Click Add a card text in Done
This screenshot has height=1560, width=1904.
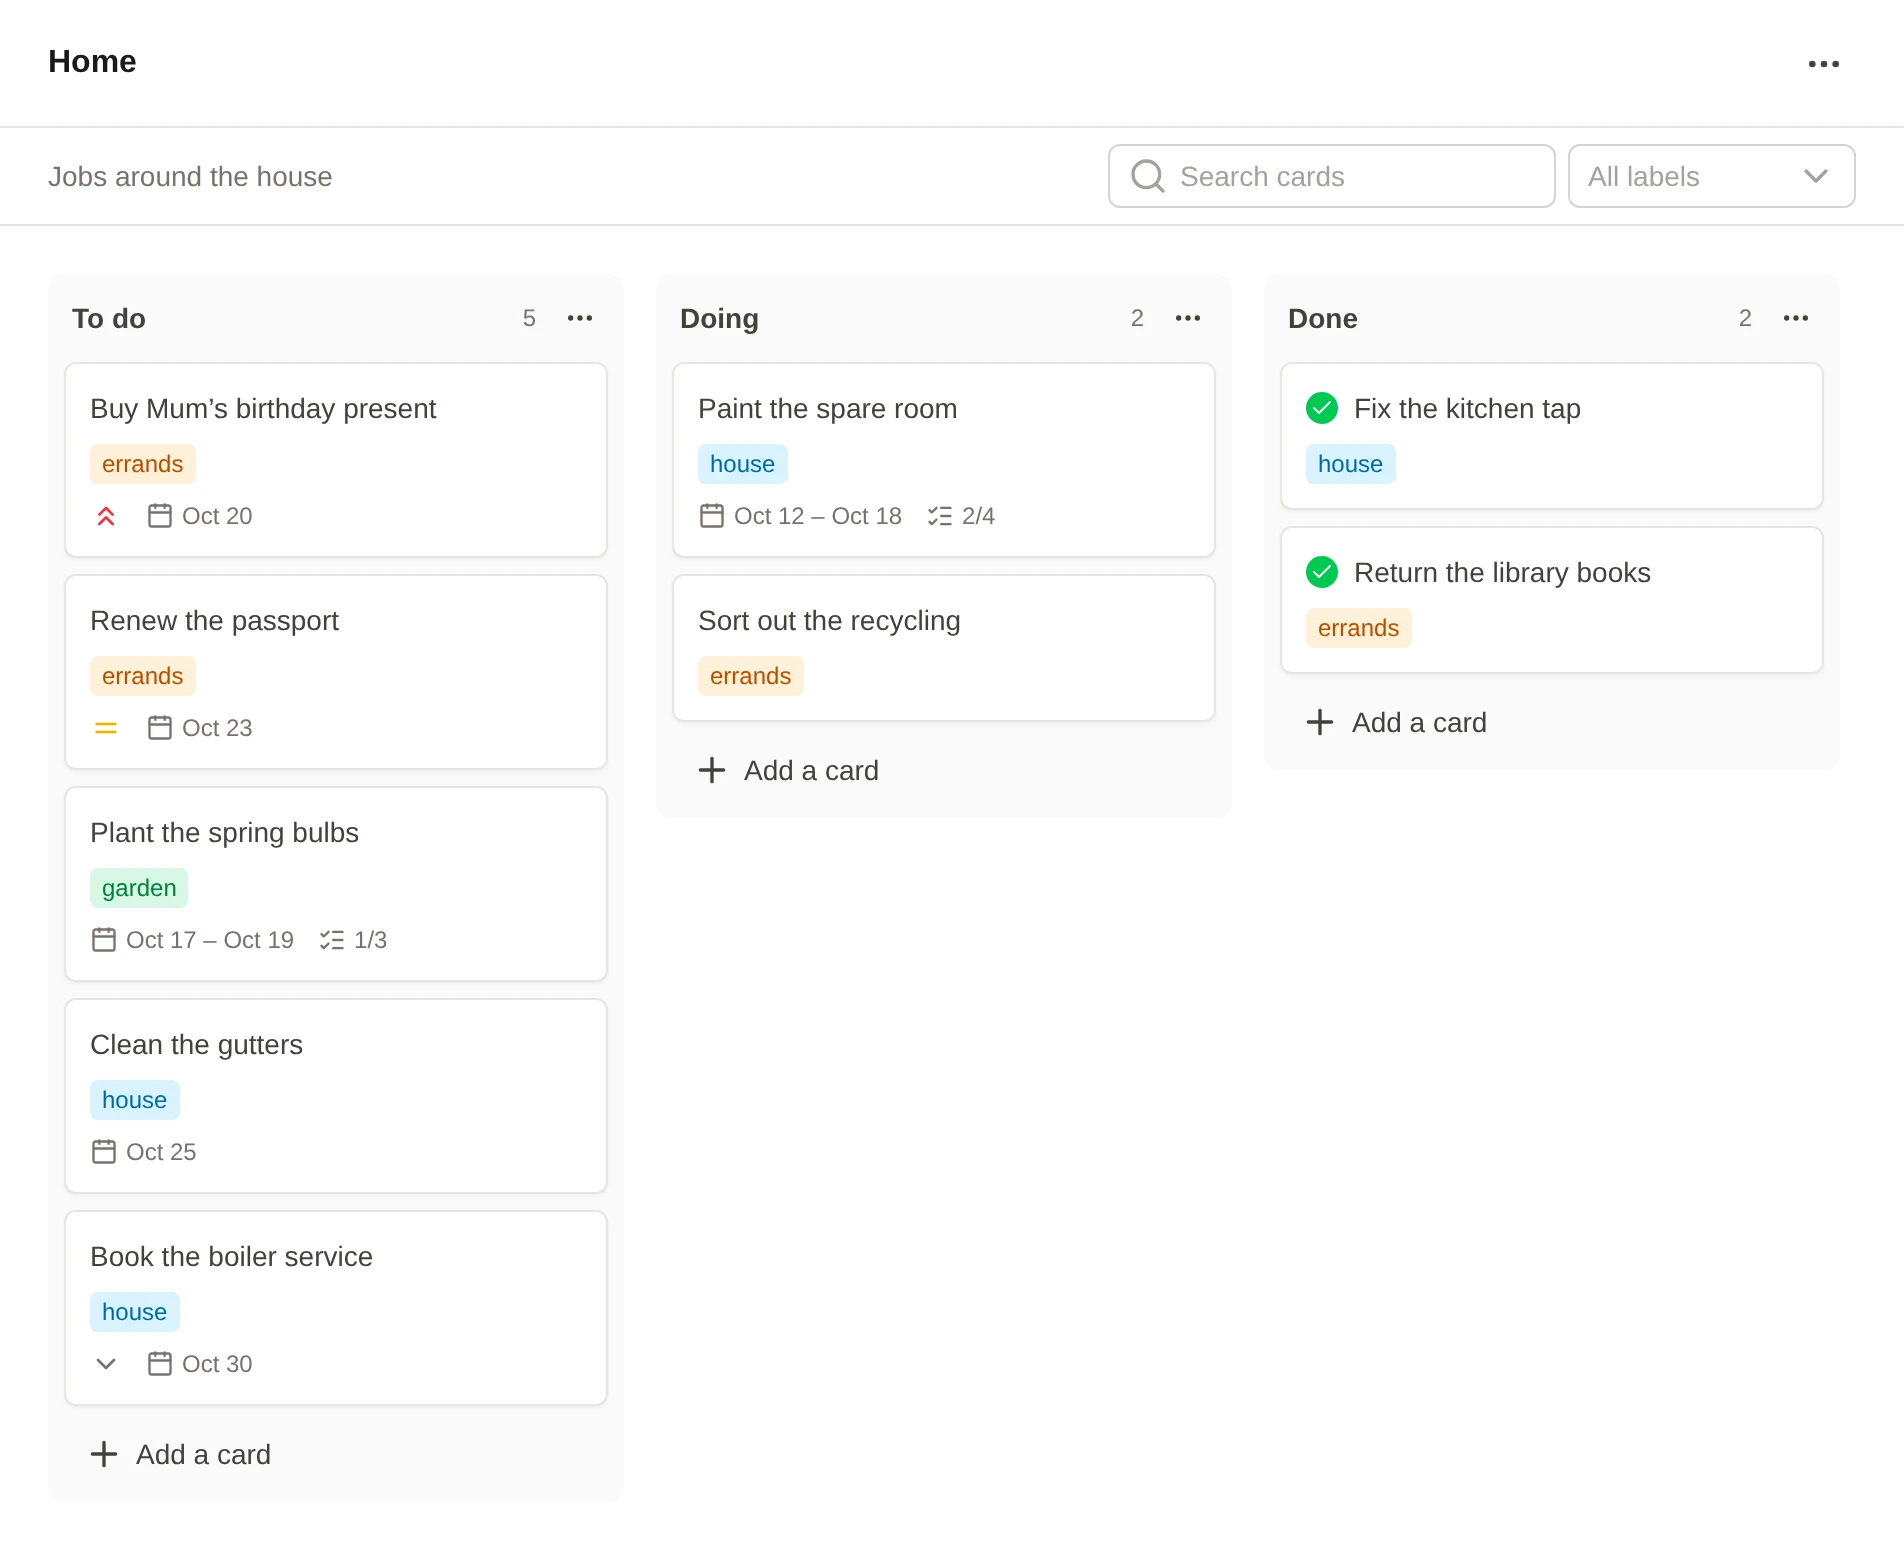[x=1420, y=722]
